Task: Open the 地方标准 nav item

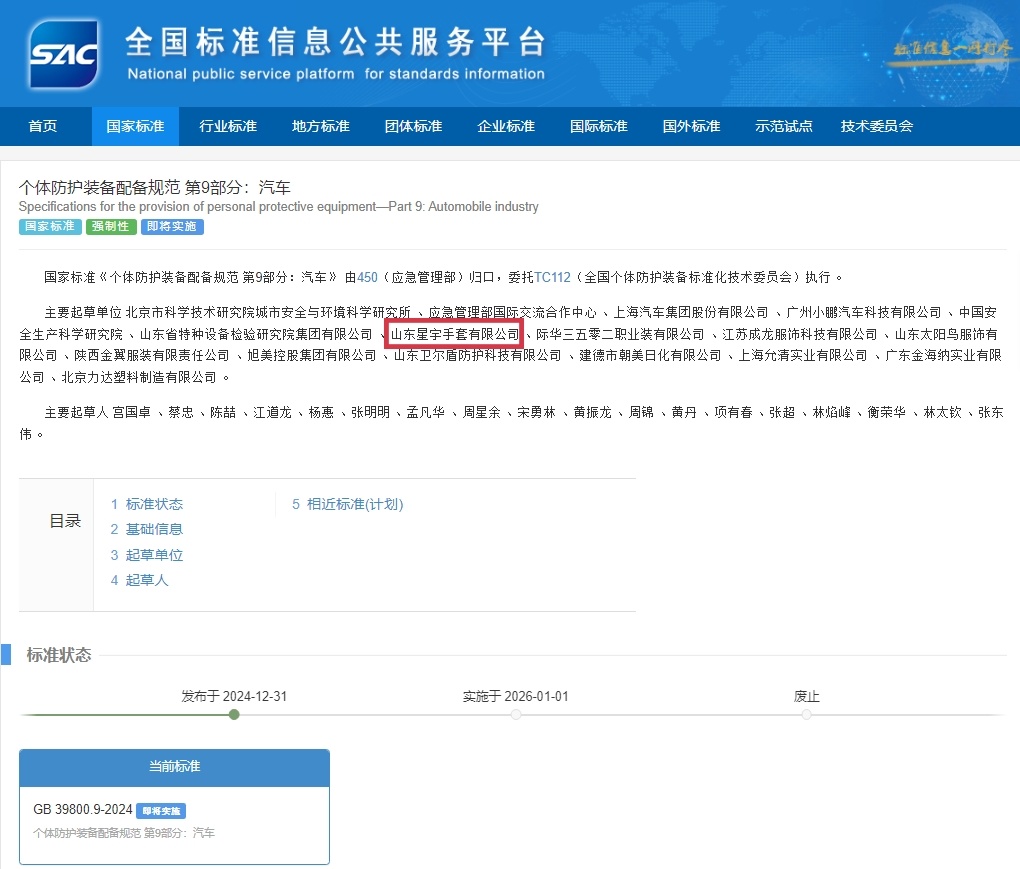Action: pos(321,126)
